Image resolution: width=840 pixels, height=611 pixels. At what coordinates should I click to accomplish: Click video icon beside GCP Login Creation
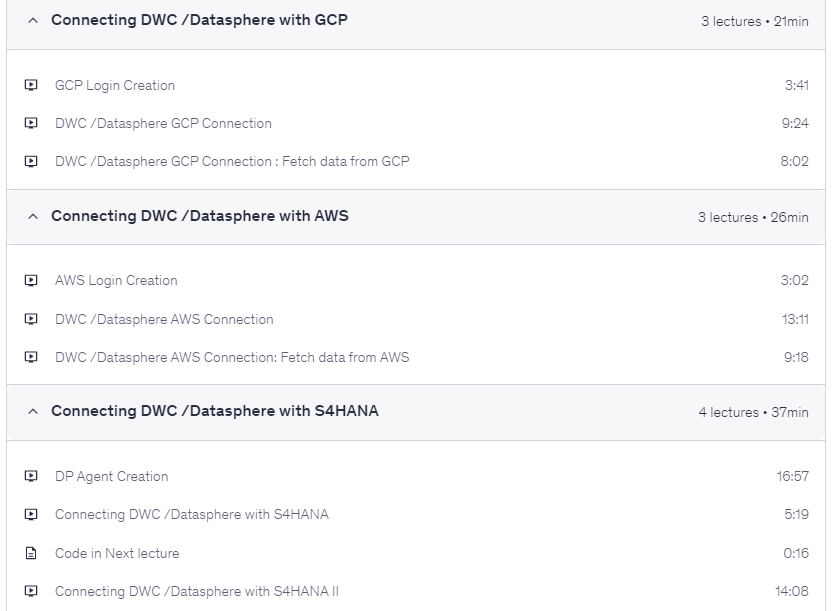click(x=31, y=86)
